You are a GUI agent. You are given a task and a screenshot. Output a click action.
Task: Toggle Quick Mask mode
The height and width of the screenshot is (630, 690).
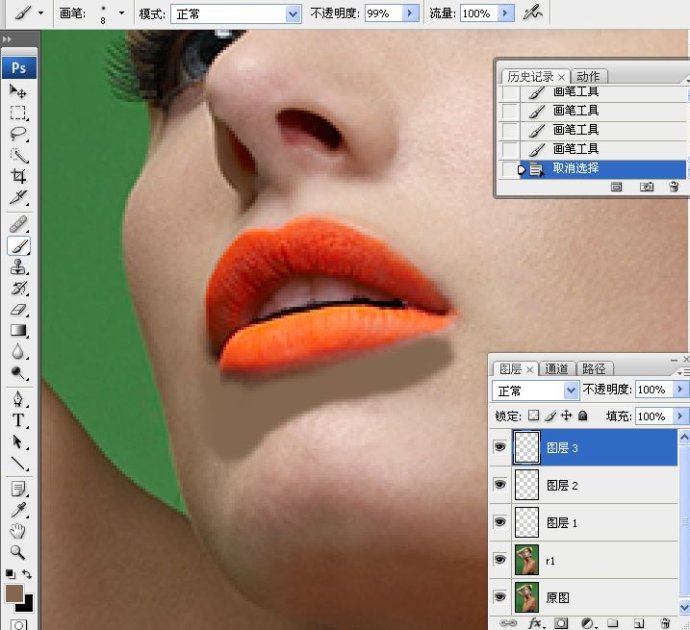coord(18,624)
